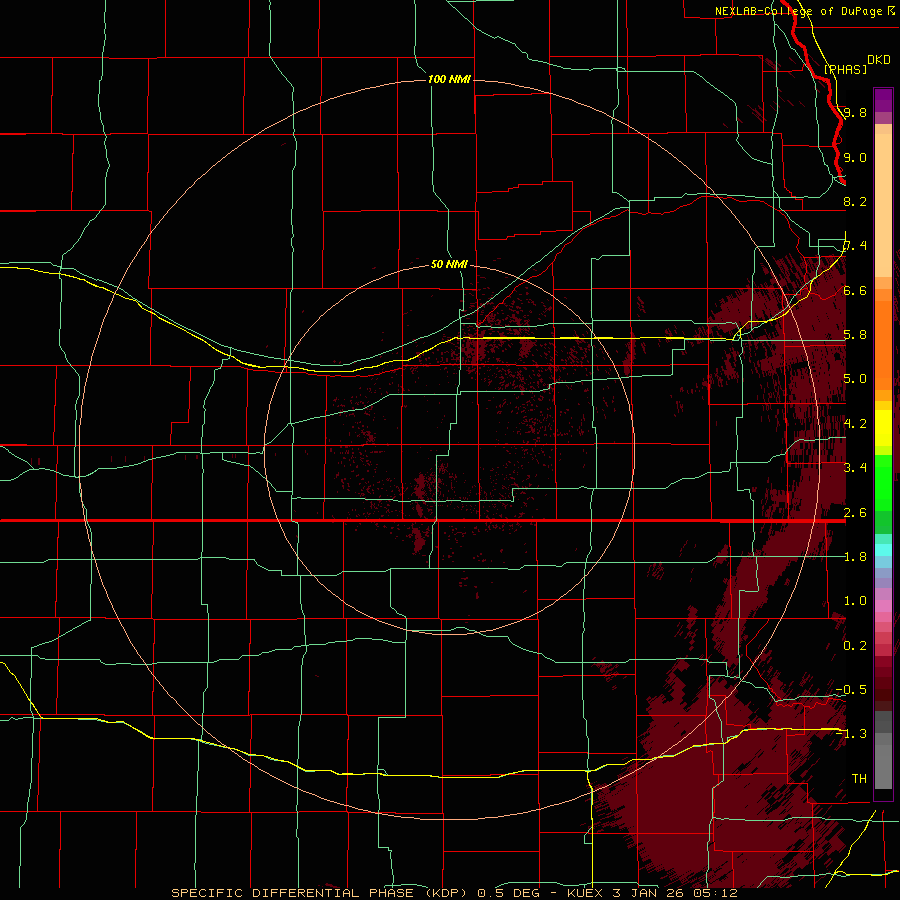Click the 1.8 value on the color scale
The image size is (900, 900).
point(855,557)
